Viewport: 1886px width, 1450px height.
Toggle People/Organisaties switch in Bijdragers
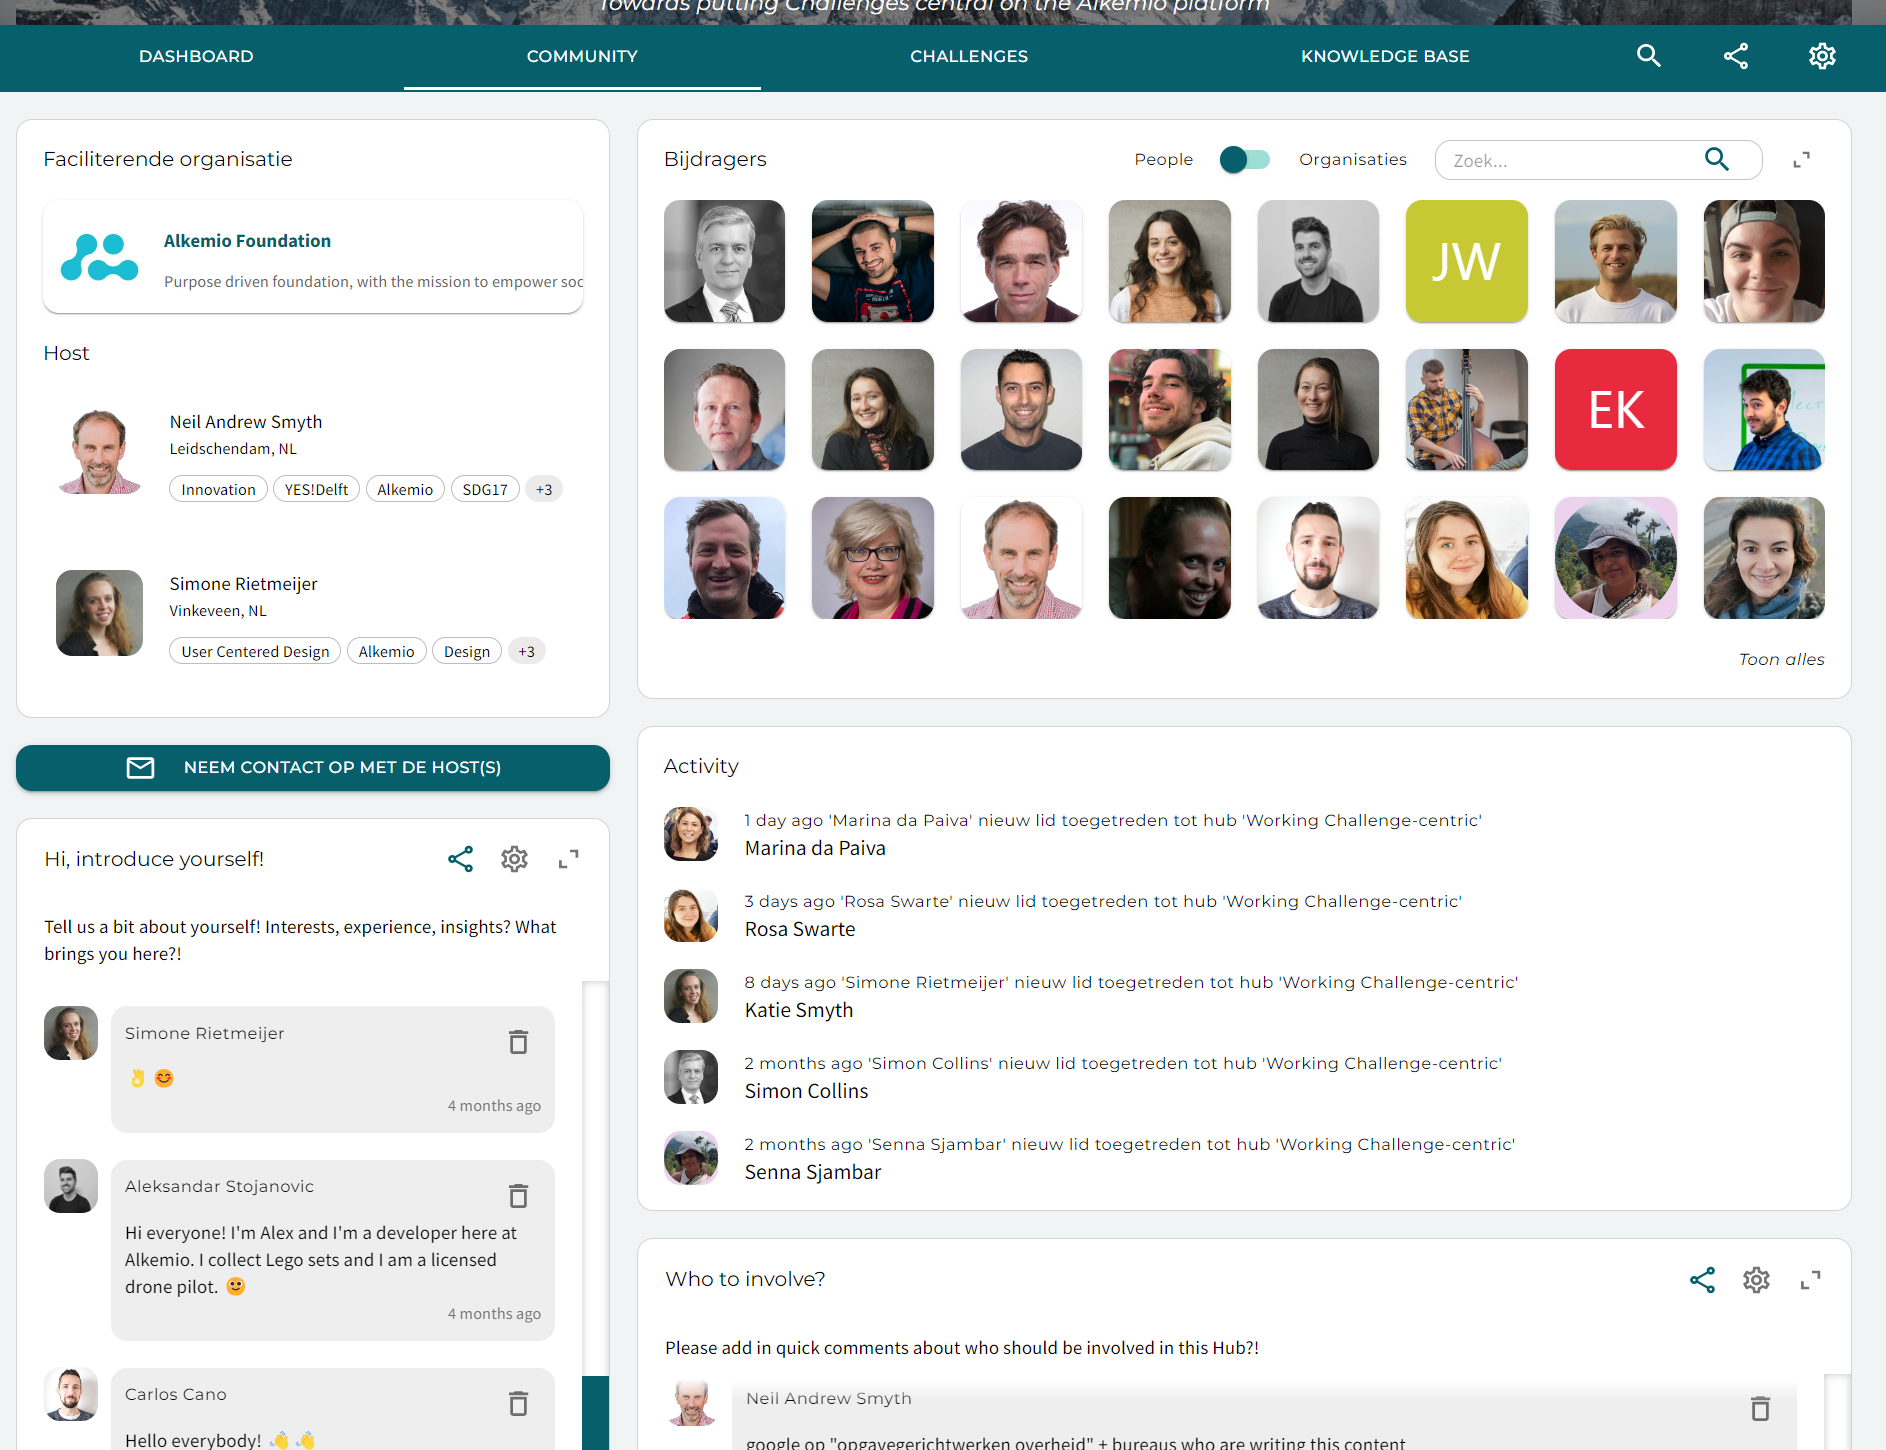coord(1244,160)
